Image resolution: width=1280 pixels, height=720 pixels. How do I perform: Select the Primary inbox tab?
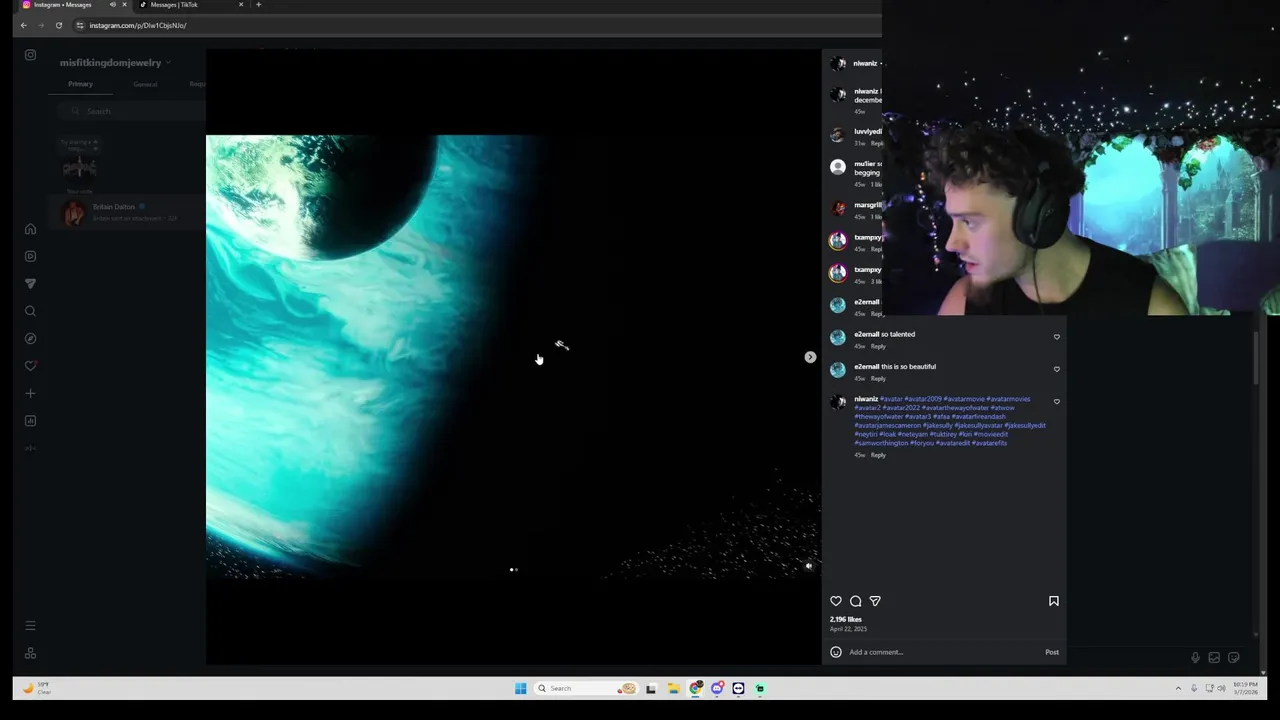[80, 84]
